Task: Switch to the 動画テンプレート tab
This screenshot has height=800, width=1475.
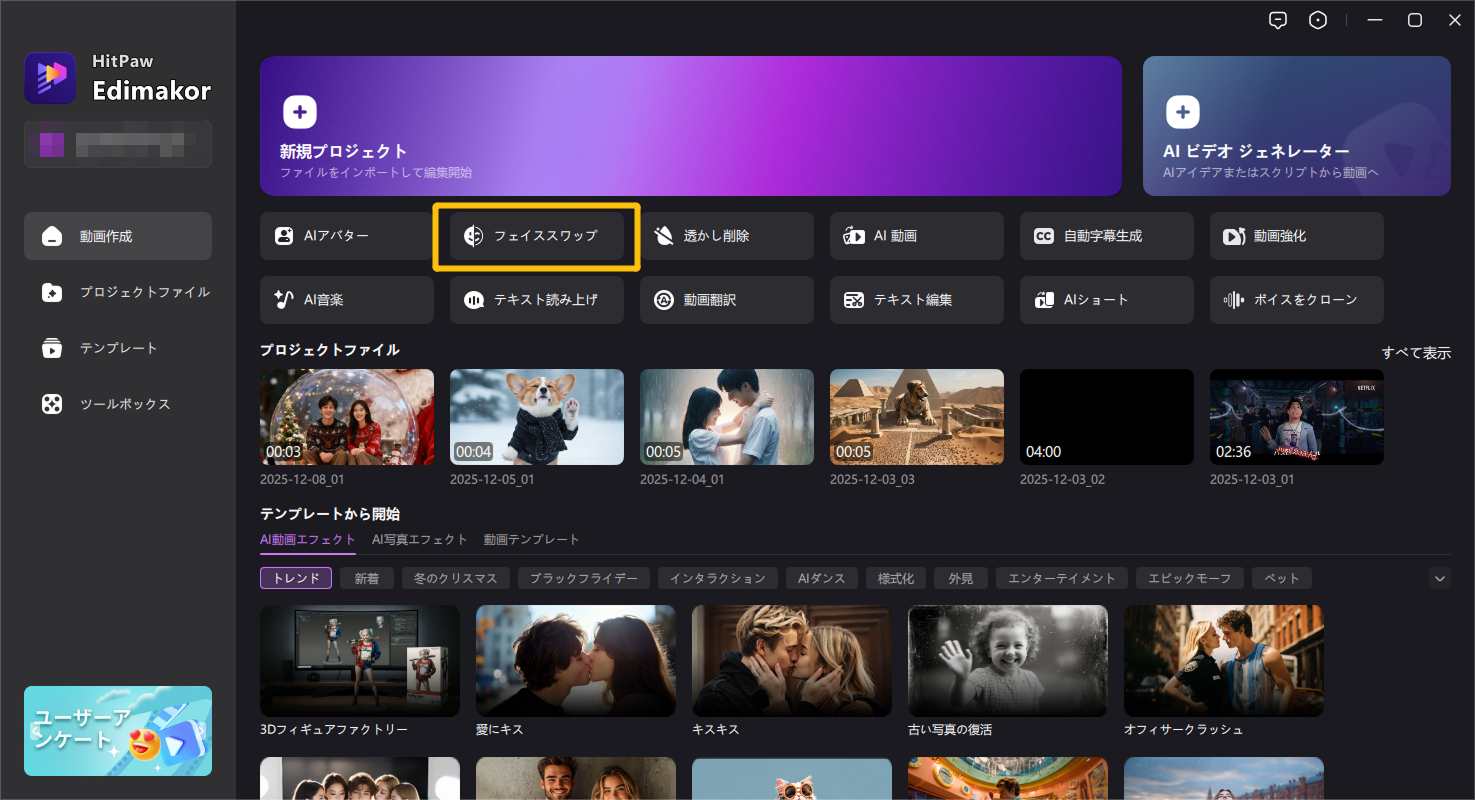Action: 531,539
